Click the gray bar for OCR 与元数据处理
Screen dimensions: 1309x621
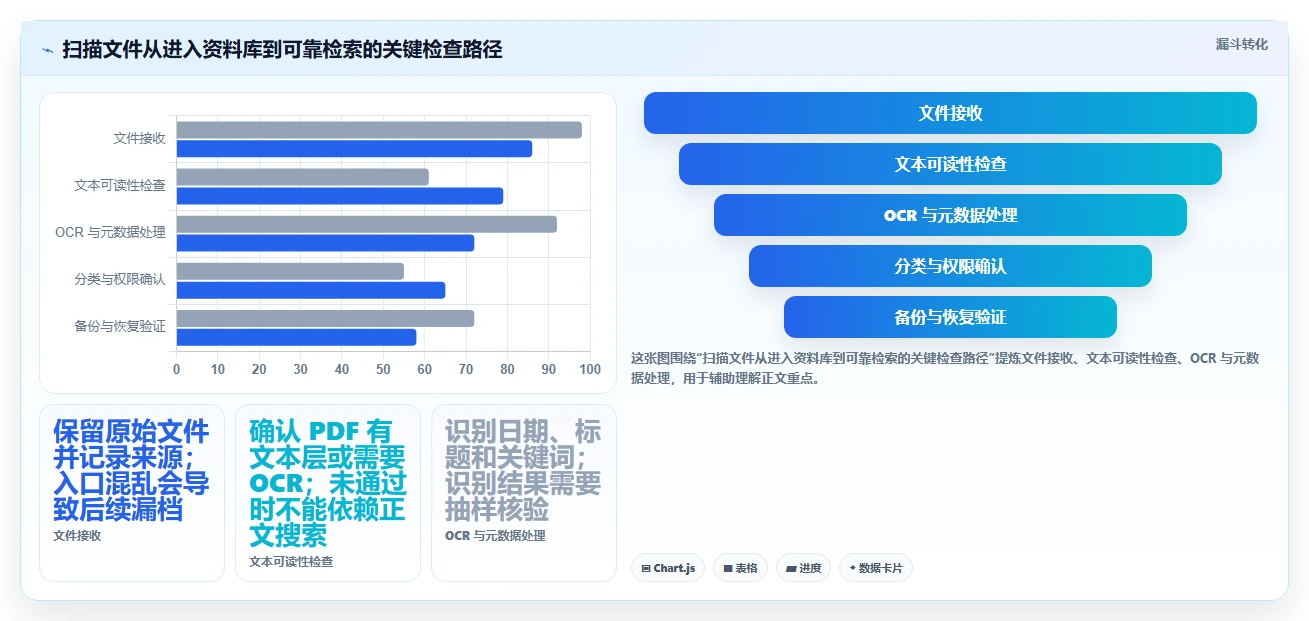click(x=367, y=225)
